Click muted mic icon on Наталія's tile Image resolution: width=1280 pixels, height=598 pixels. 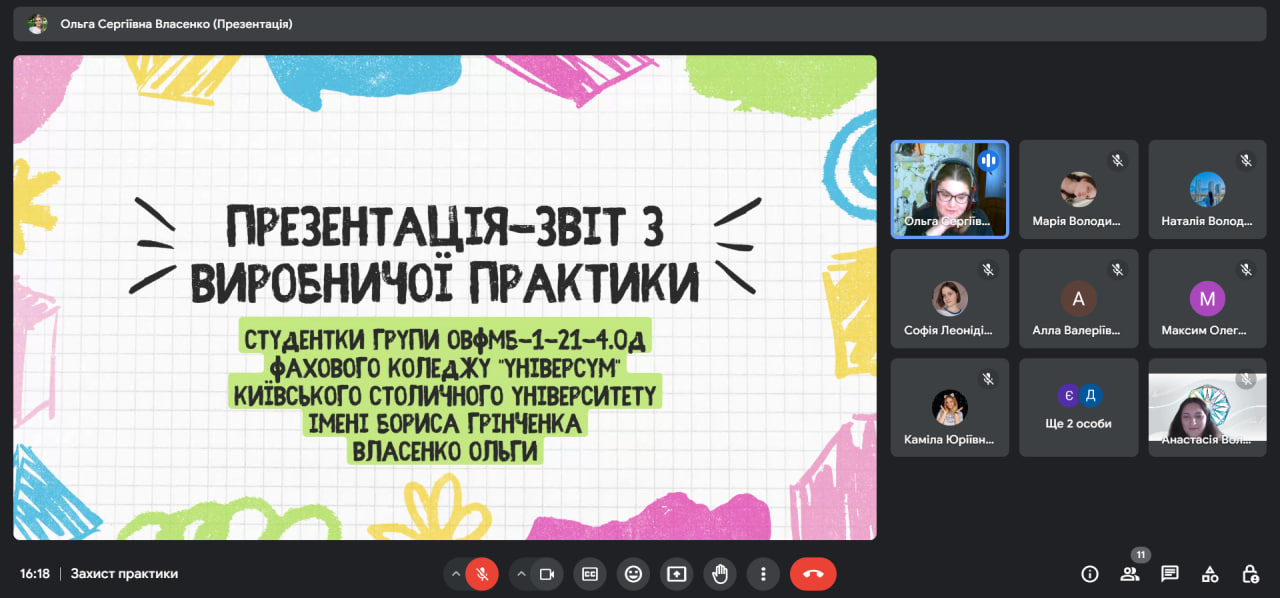[1246, 160]
